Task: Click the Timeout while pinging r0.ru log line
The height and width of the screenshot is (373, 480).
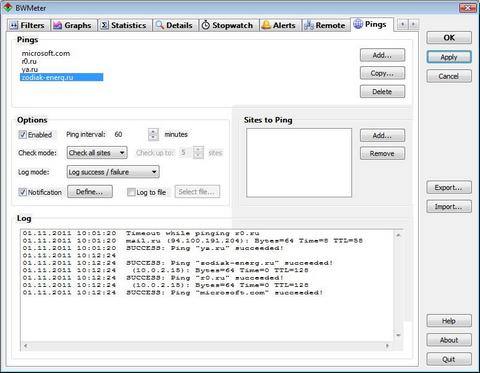Action: tap(141, 233)
